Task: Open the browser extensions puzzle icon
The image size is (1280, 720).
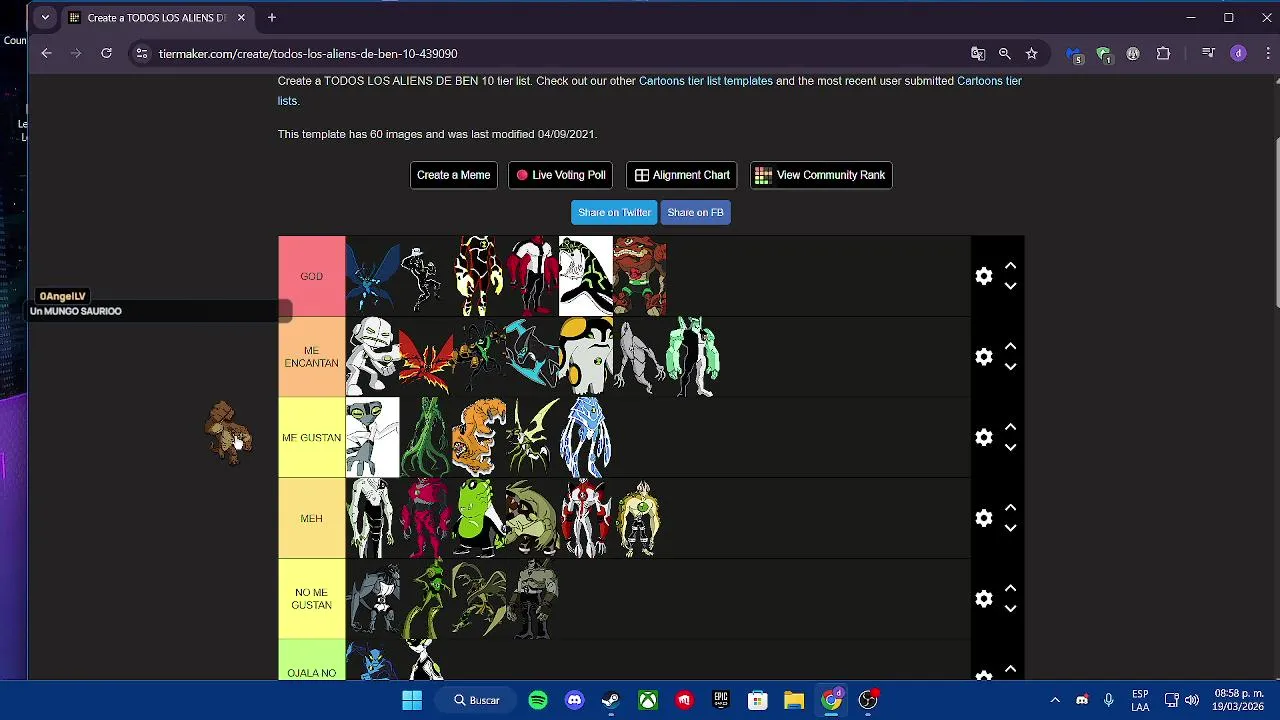Action: point(1163,54)
